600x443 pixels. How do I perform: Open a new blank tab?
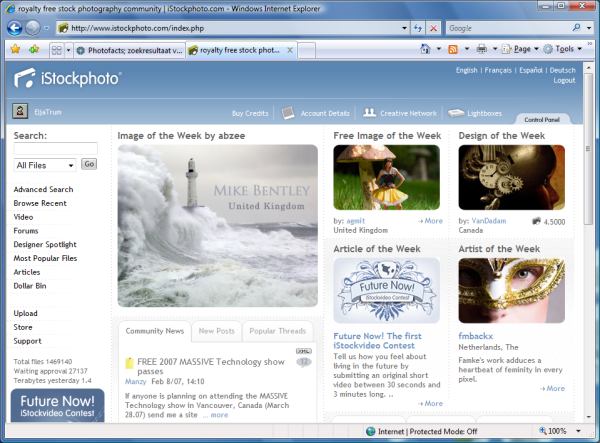coord(307,50)
